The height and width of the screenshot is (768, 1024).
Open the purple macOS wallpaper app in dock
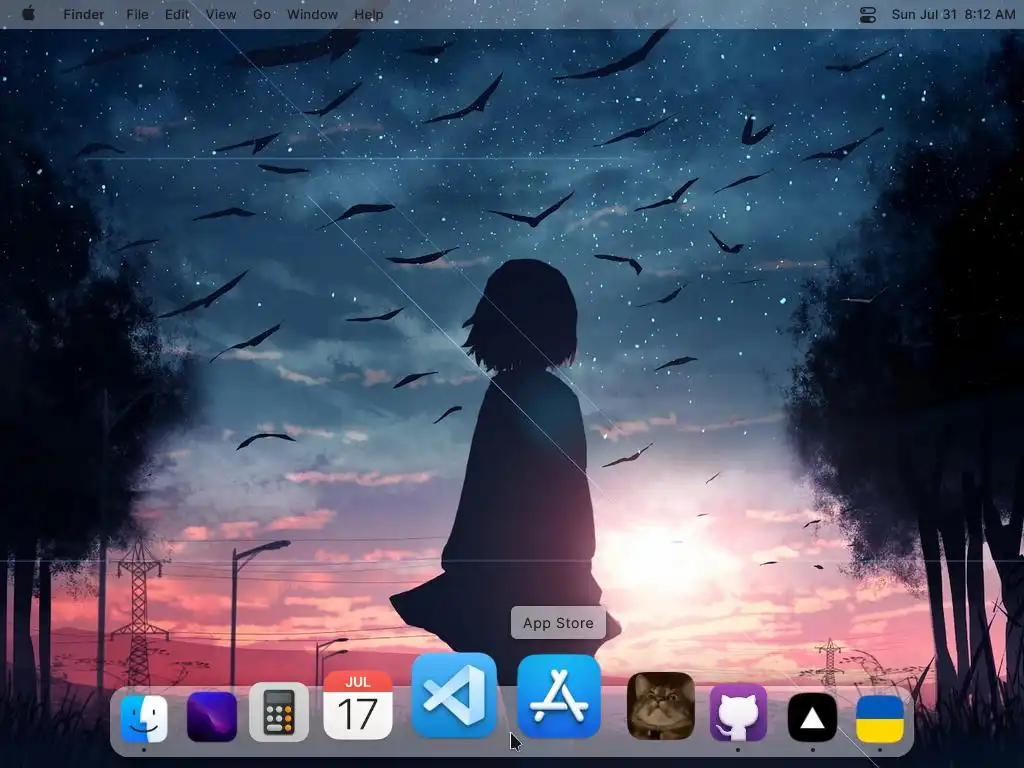pos(212,717)
